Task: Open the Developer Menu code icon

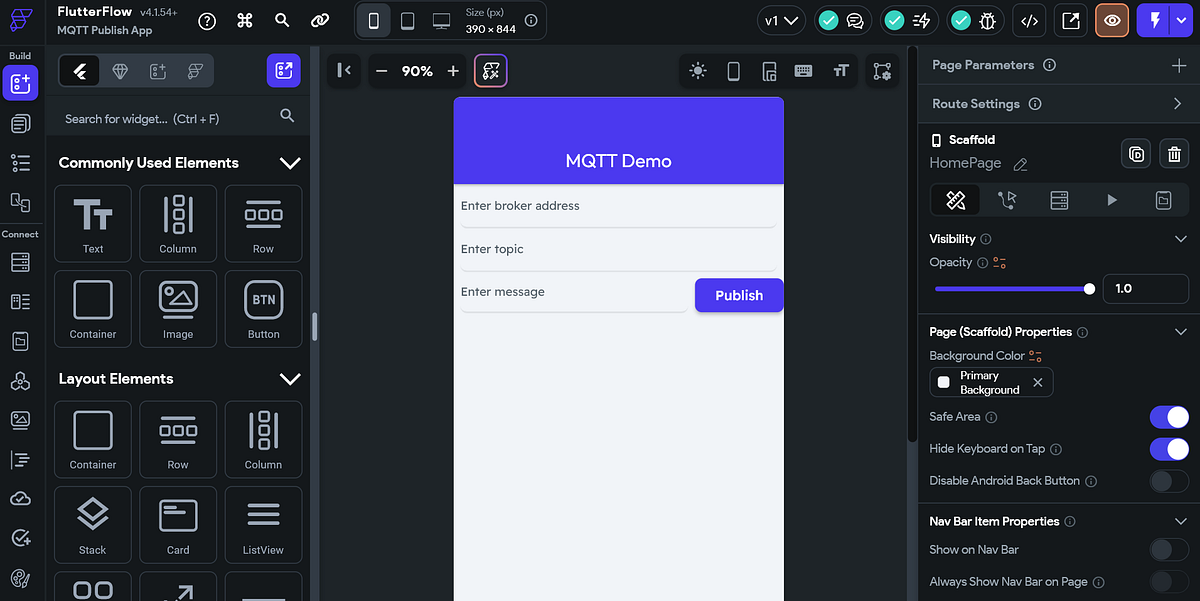Action: 1029,20
